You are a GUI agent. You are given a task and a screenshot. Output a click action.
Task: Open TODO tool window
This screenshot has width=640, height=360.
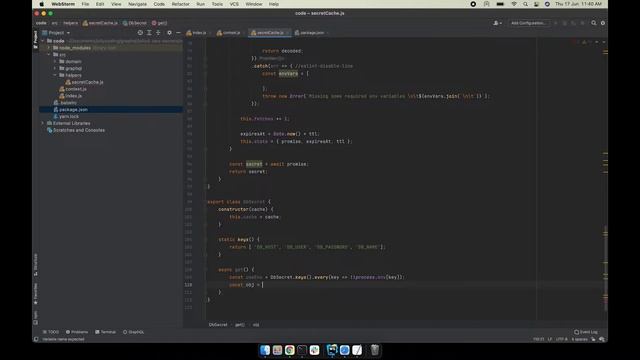pyautogui.click(x=51, y=332)
